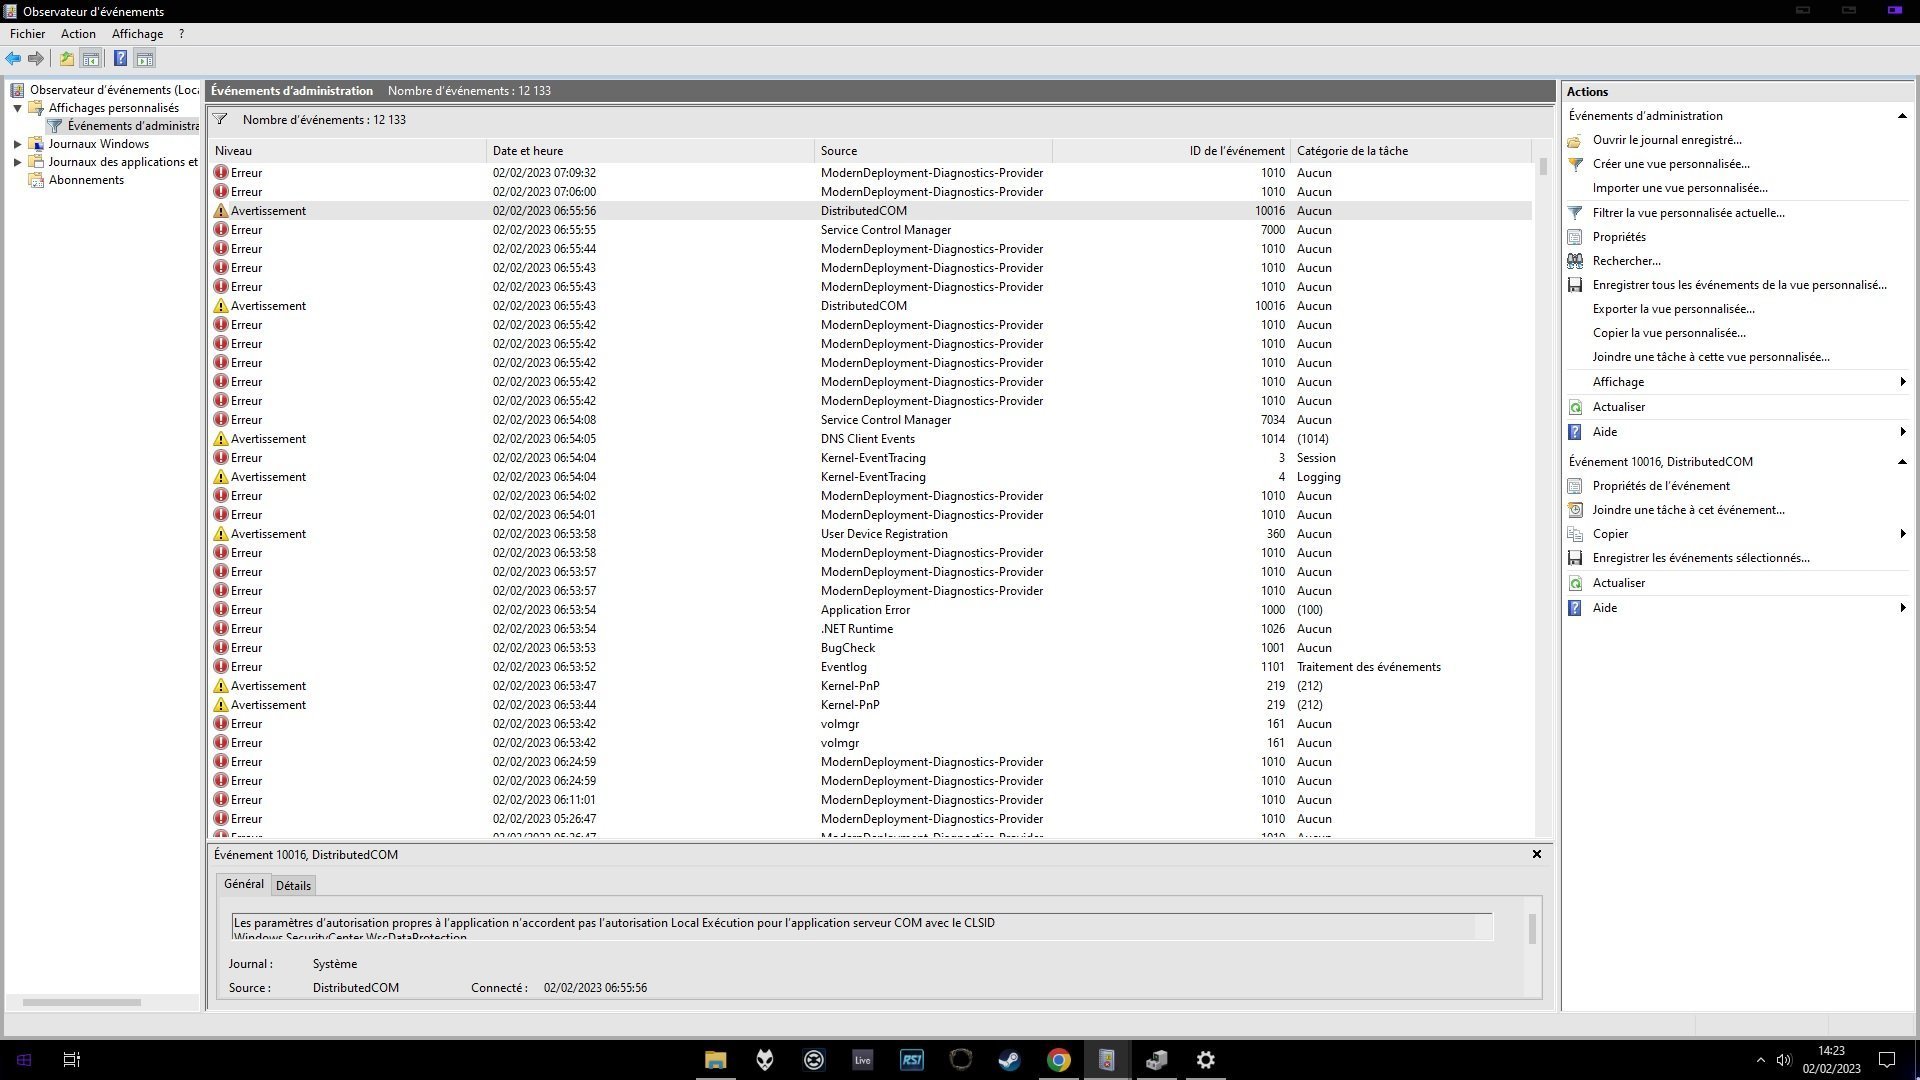The image size is (1920, 1080).
Task: Collapse Événements d'administration actions section
Action: 1902,116
